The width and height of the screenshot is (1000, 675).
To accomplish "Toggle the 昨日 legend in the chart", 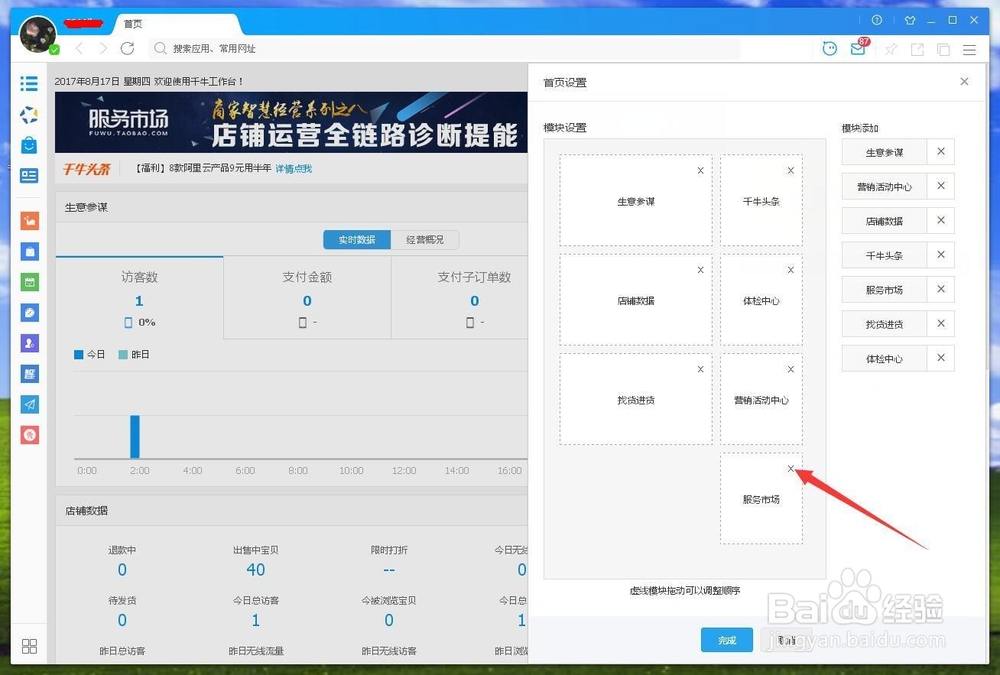I will [x=134, y=355].
